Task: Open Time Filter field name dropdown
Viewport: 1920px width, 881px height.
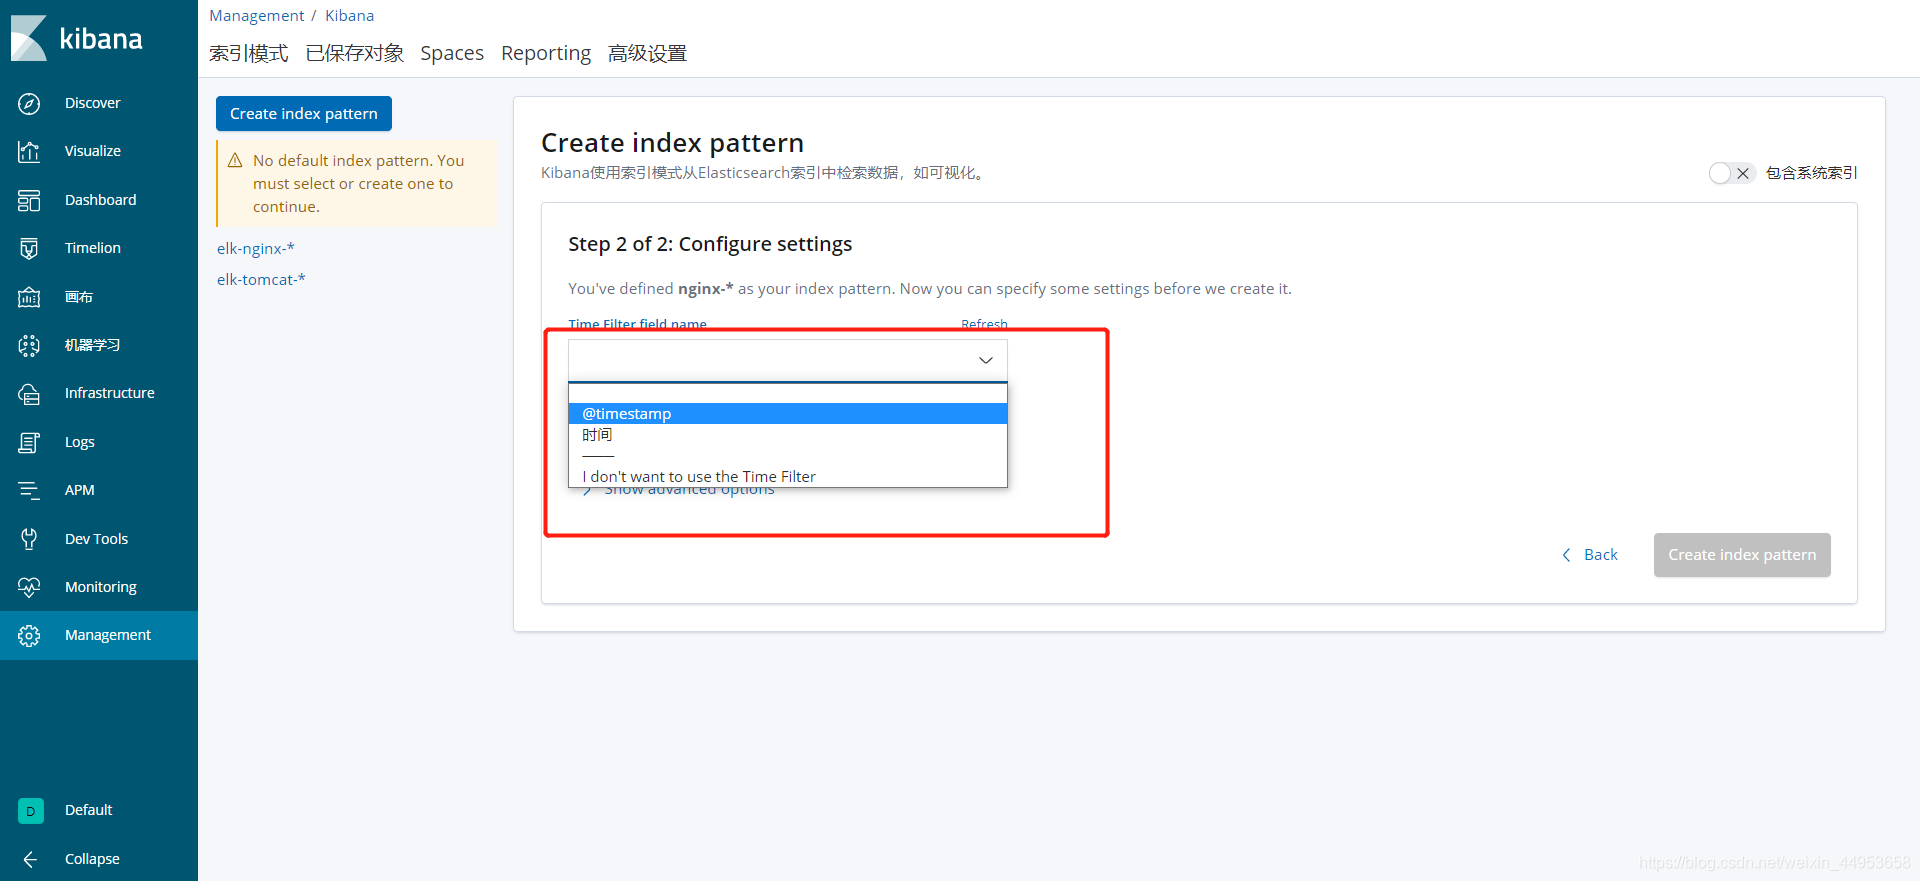Action: click(787, 360)
